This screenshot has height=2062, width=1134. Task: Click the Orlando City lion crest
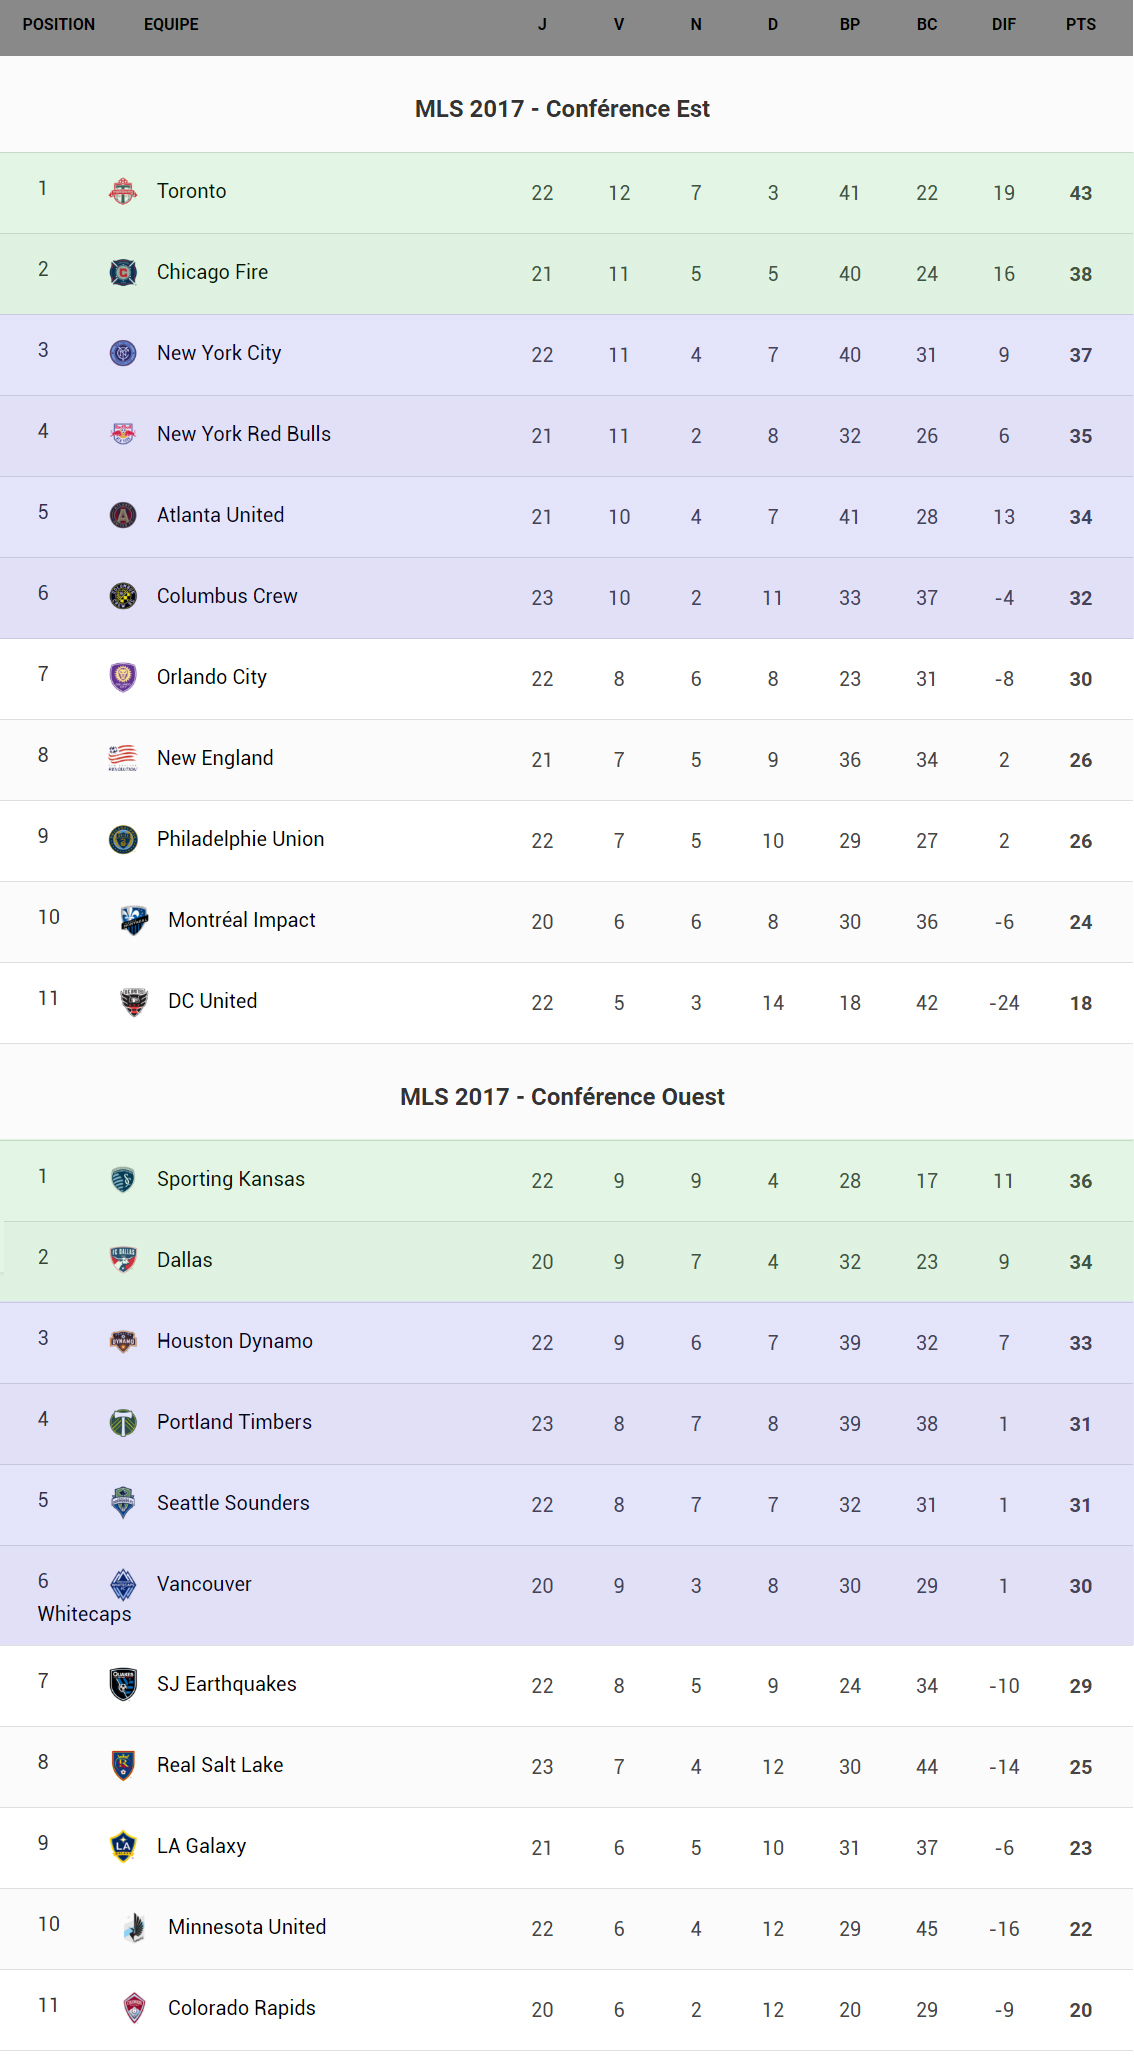coord(123,677)
